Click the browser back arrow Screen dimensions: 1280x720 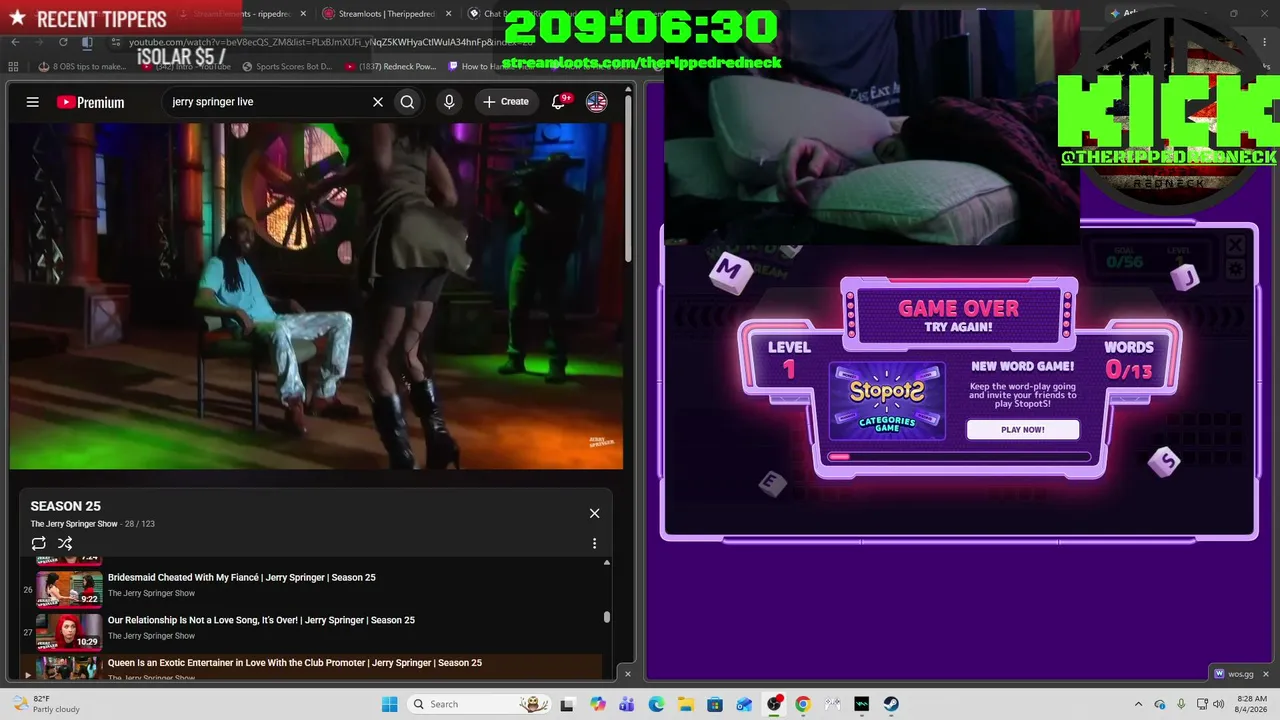coord(15,42)
